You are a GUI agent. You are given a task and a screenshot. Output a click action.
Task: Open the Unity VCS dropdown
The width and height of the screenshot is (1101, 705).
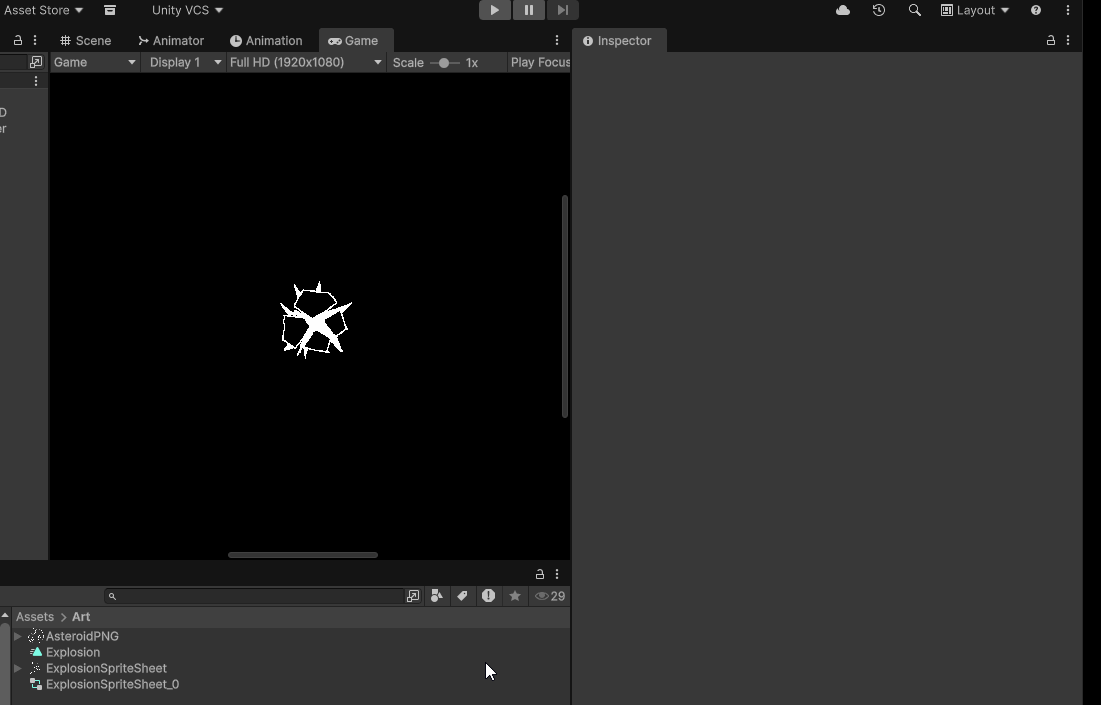pyautogui.click(x=187, y=10)
